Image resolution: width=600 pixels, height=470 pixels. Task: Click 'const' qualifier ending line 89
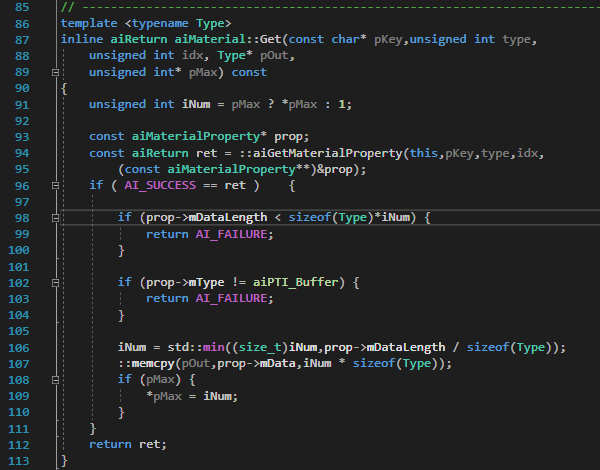coord(249,72)
